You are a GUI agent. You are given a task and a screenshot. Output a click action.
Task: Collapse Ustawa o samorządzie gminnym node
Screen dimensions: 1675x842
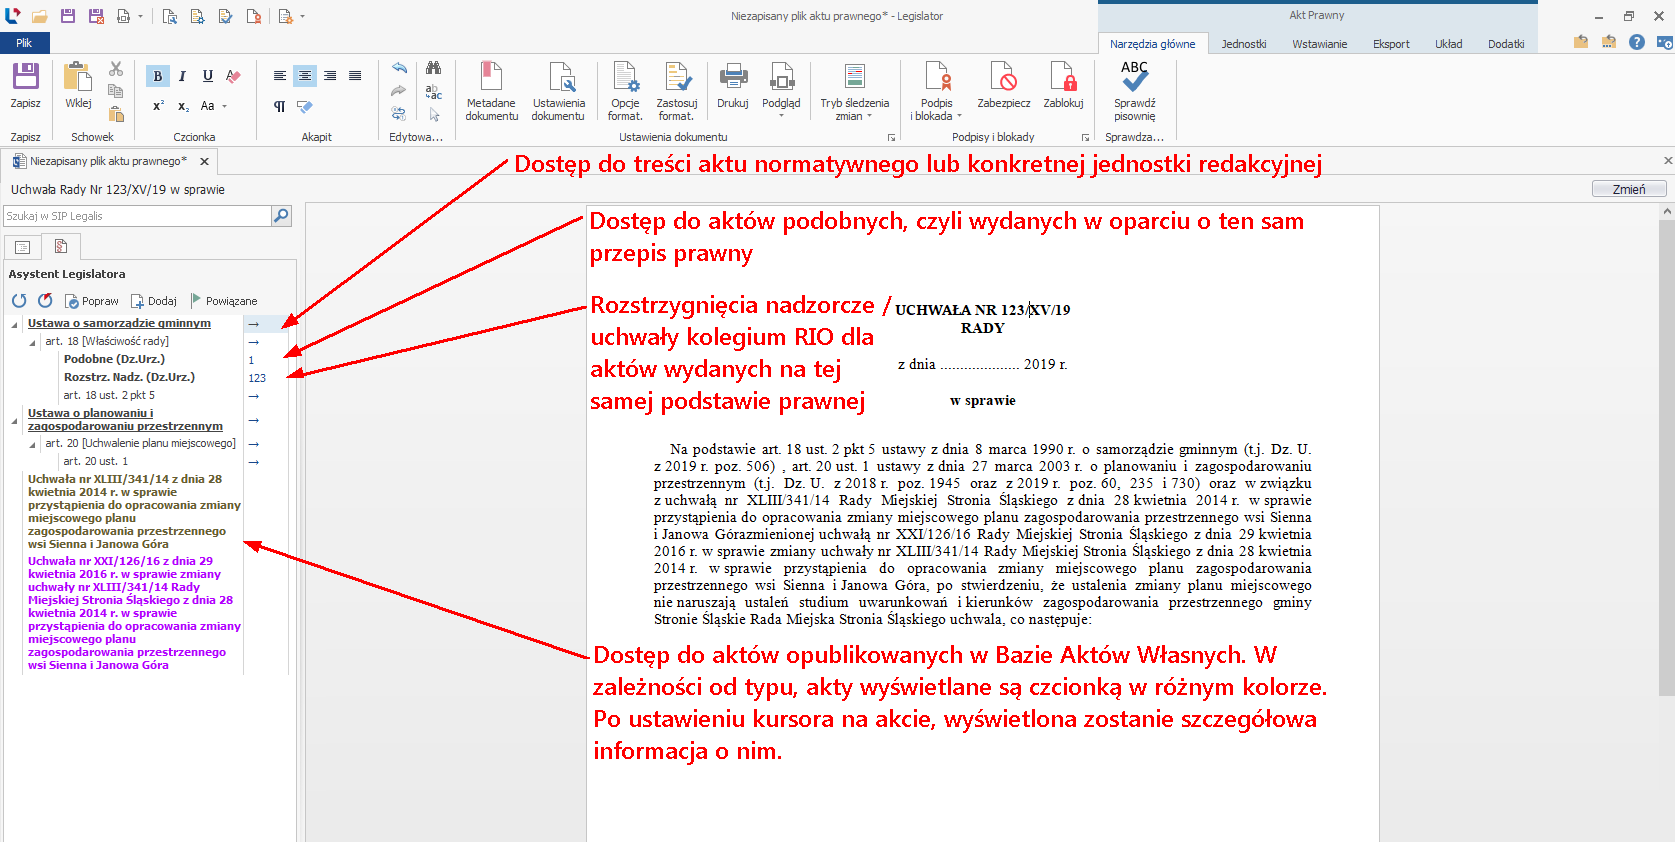[x=14, y=325]
